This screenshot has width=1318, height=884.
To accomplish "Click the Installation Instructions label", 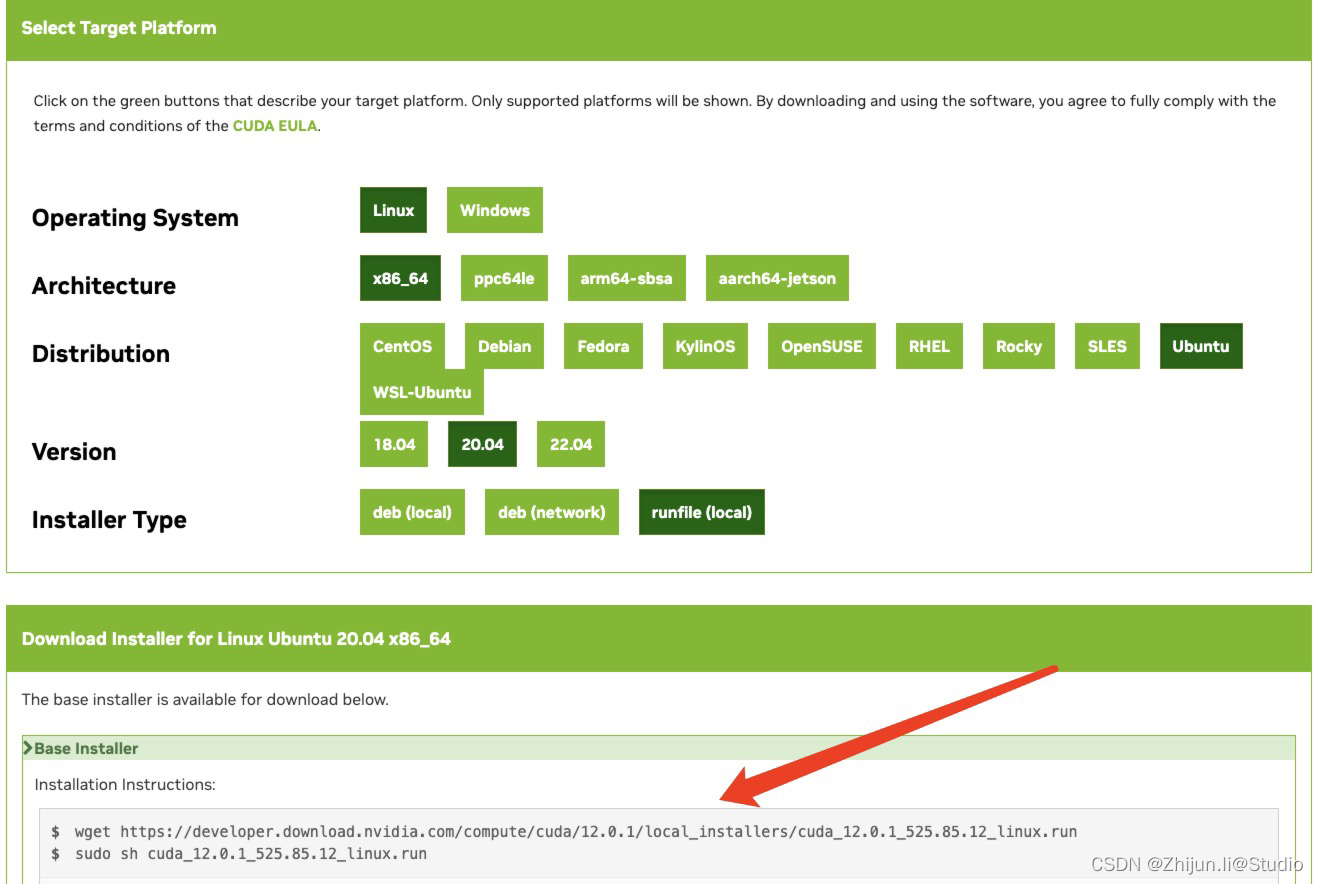I will pos(125,785).
